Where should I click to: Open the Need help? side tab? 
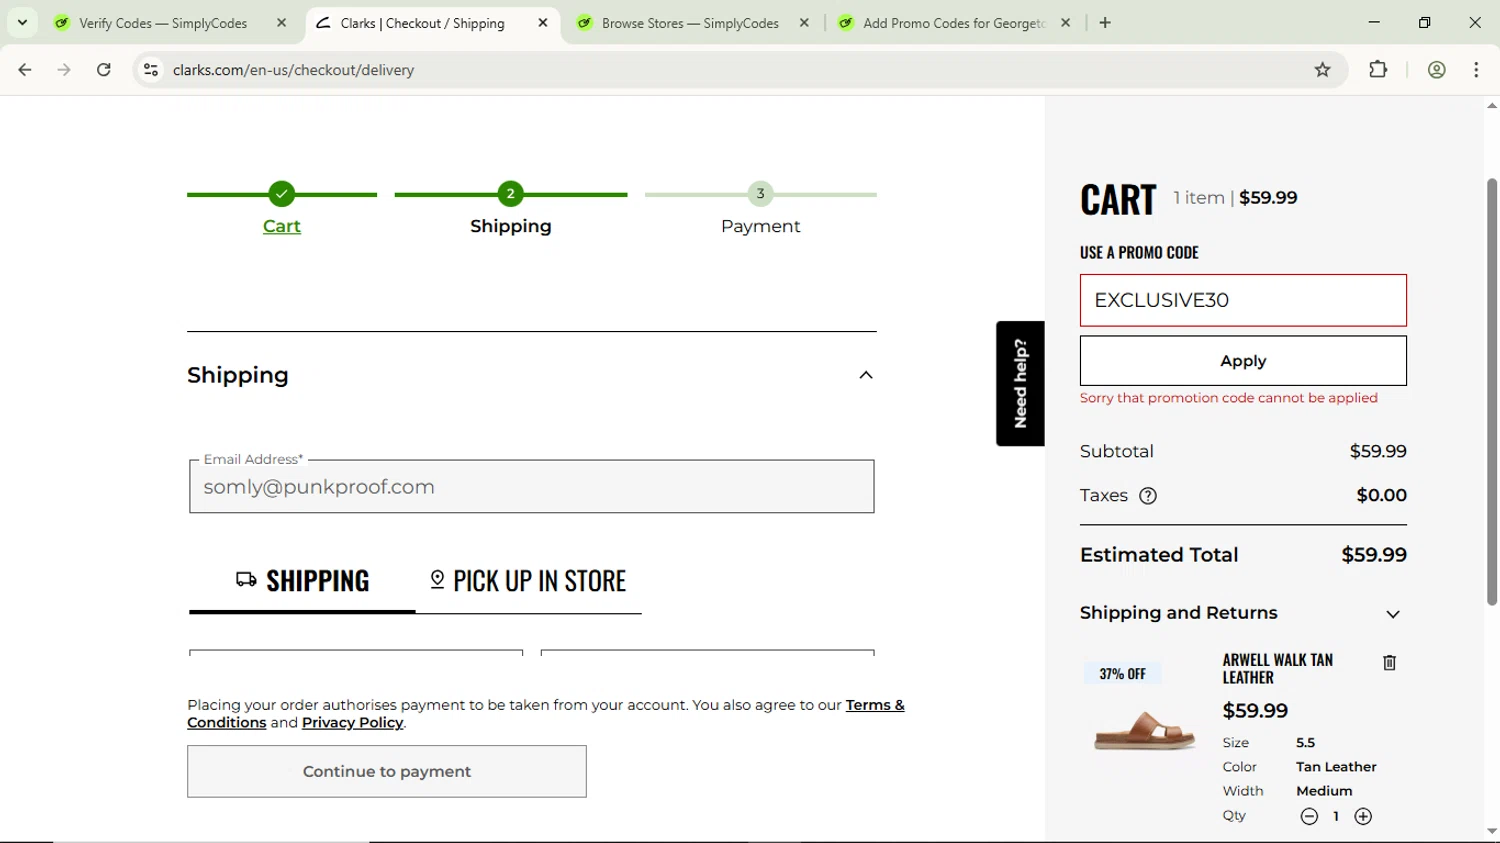[1020, 383]
